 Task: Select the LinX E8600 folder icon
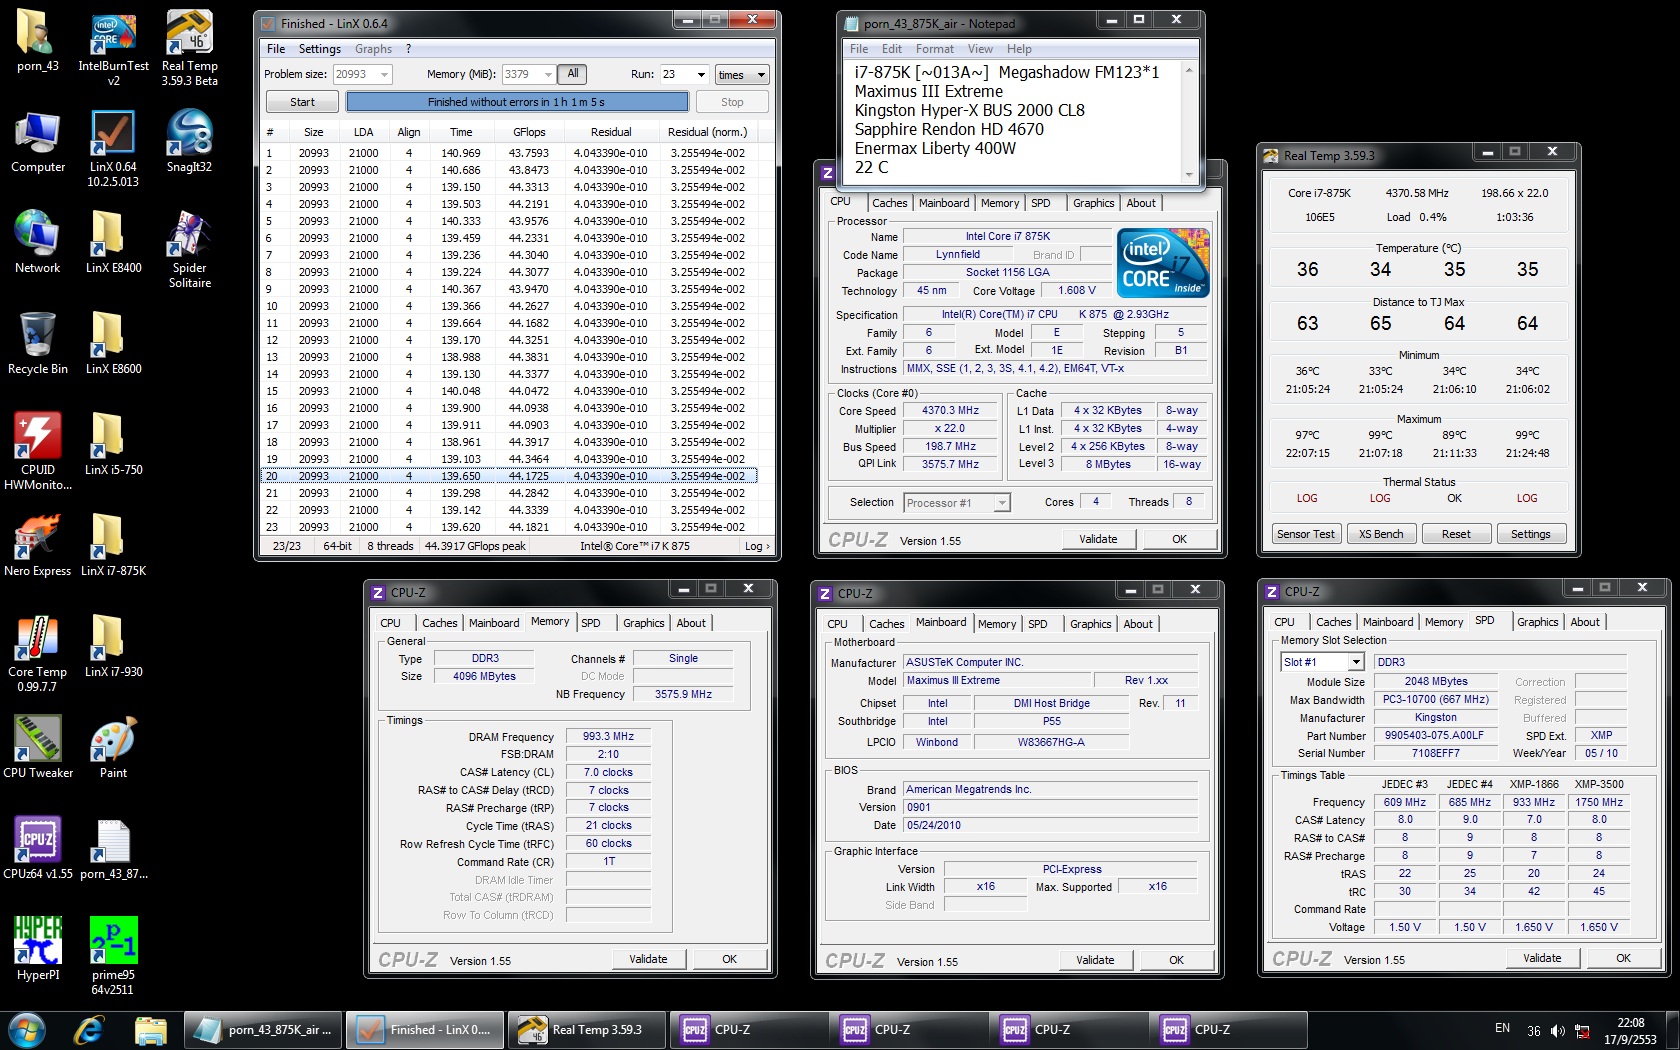(113, 344)
